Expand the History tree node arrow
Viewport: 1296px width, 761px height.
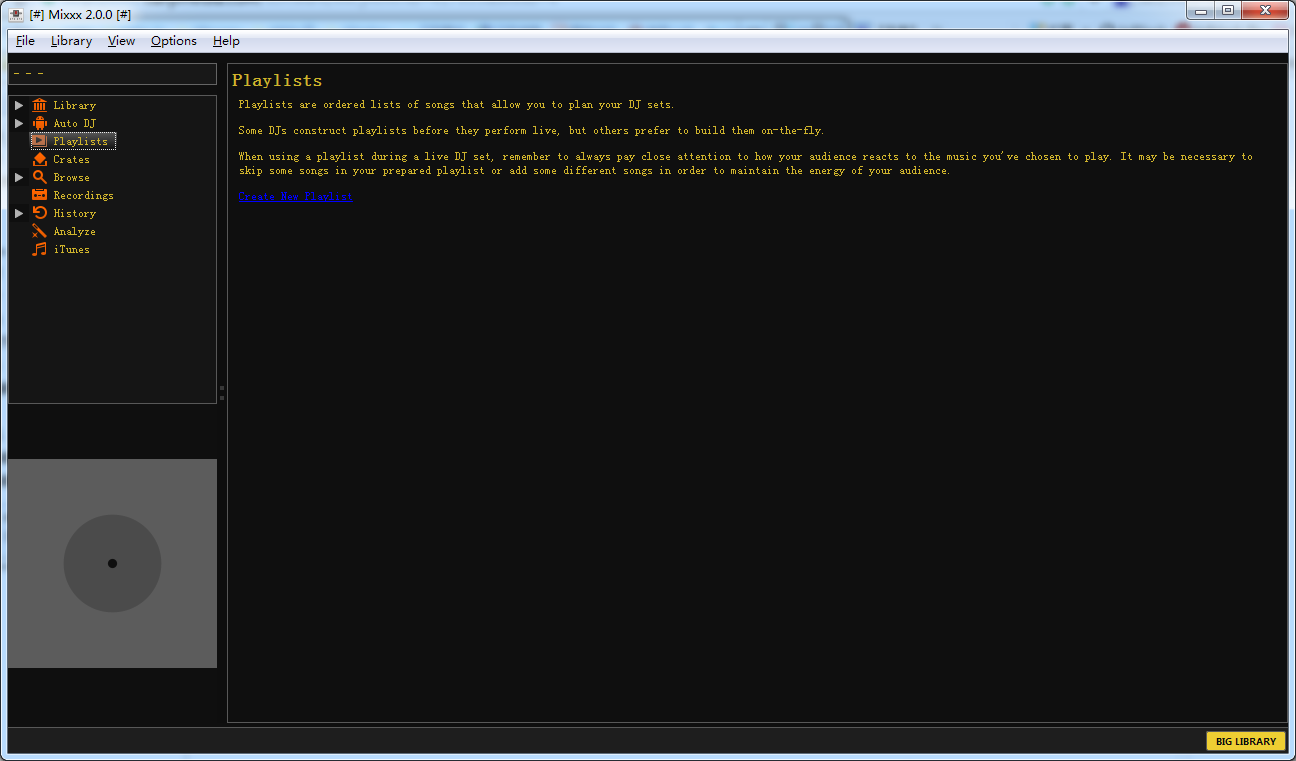pos(19,213)
